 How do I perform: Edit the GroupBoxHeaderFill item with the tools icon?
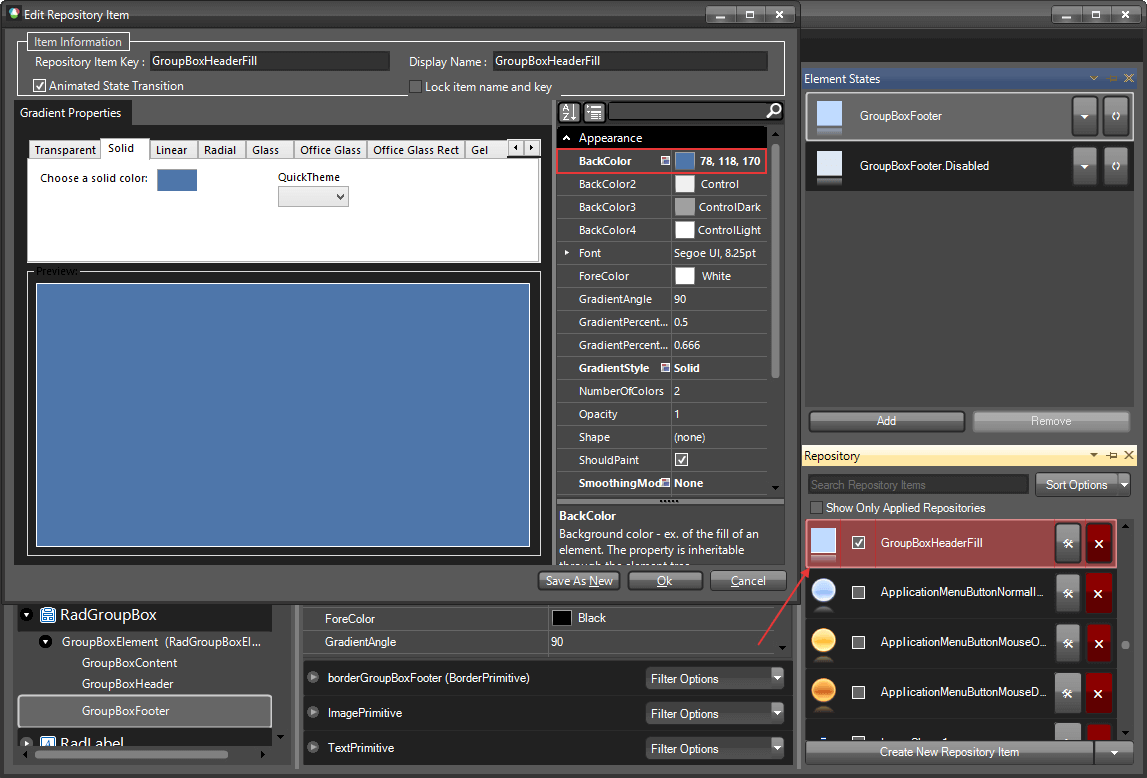point(1067,543)
